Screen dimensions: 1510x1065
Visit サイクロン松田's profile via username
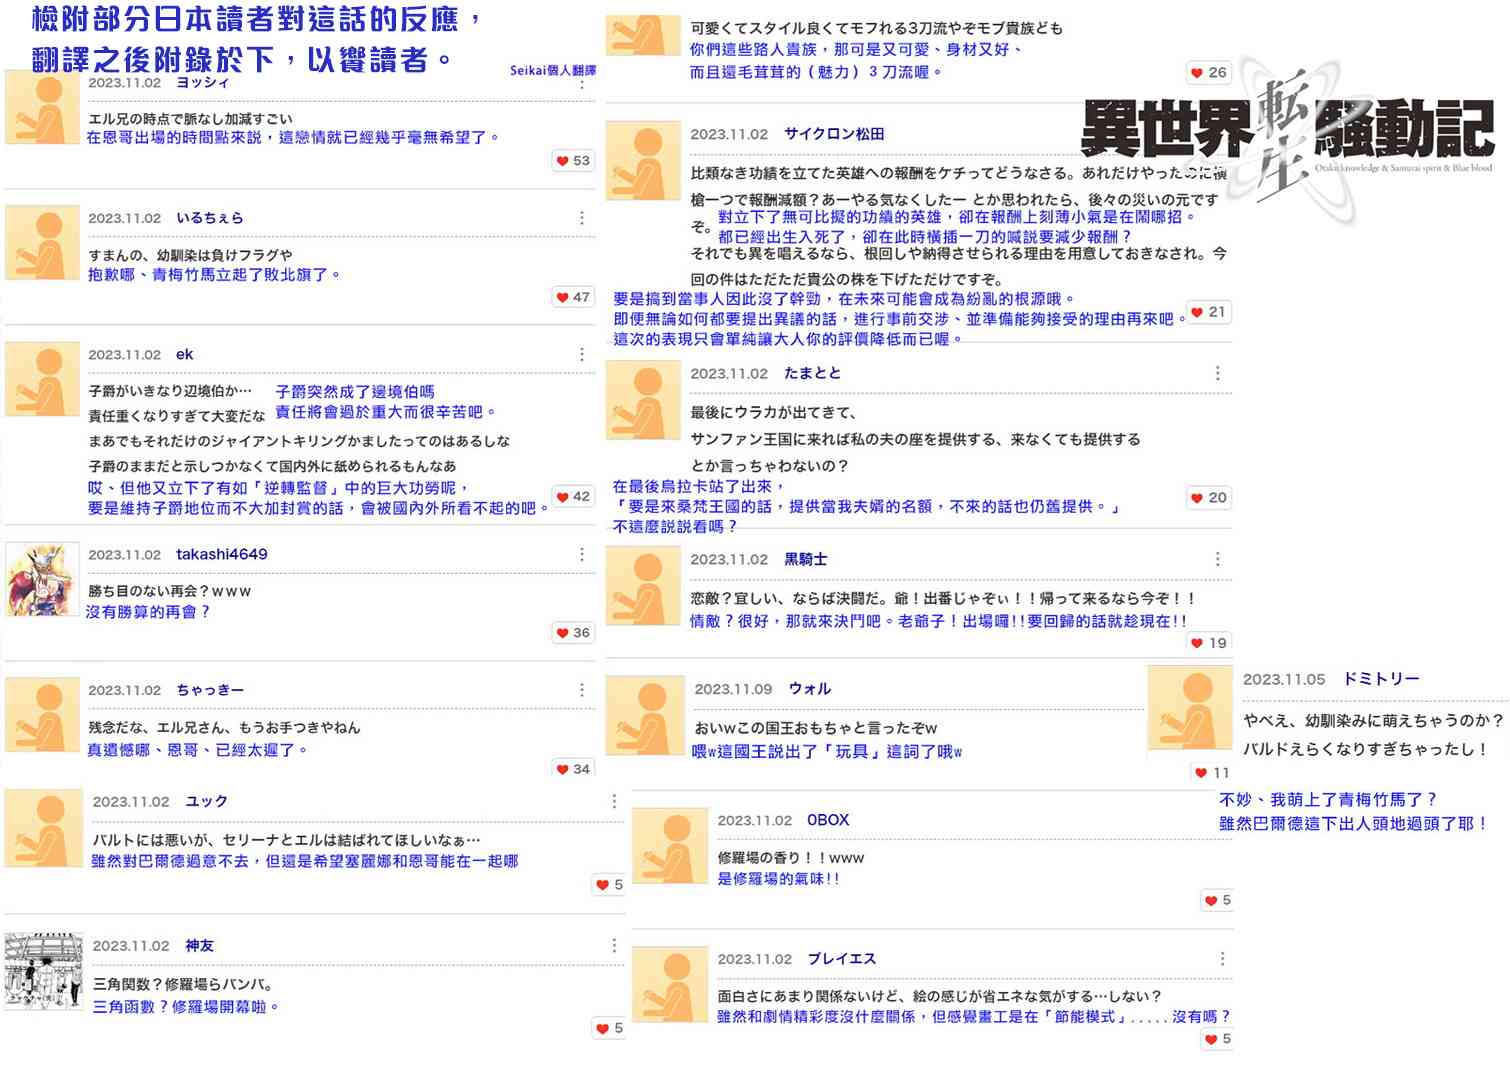click(x=833, y=134)
